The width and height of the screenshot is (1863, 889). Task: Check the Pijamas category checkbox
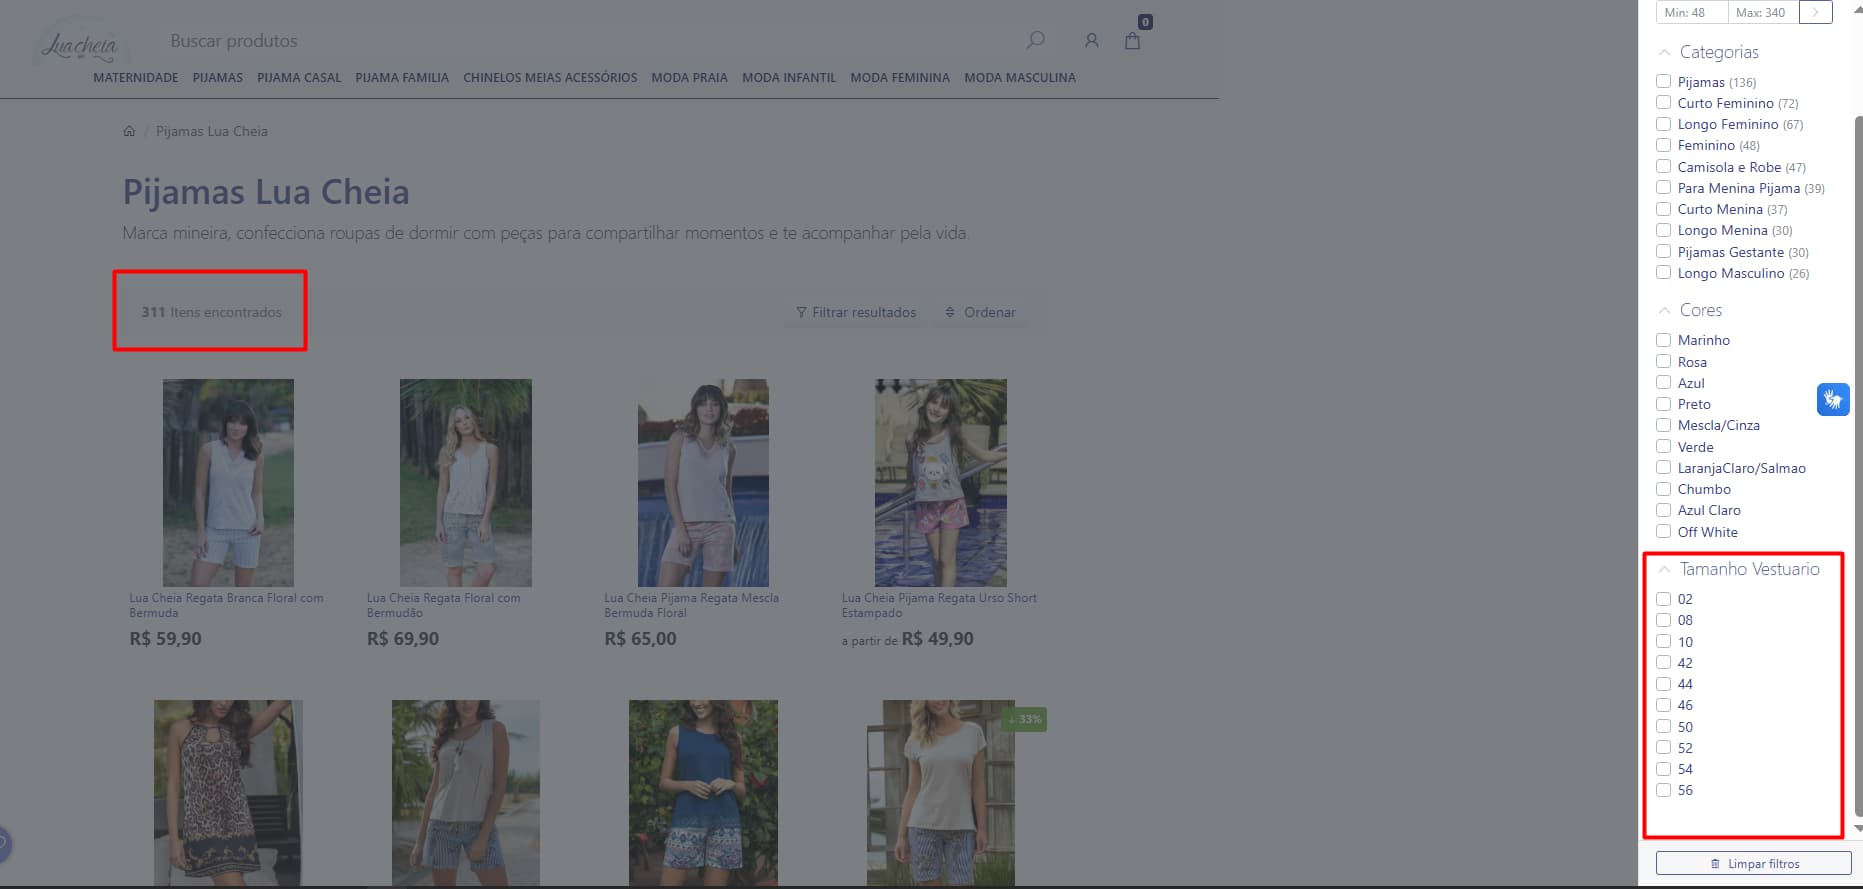click(x=1664, y=81)
